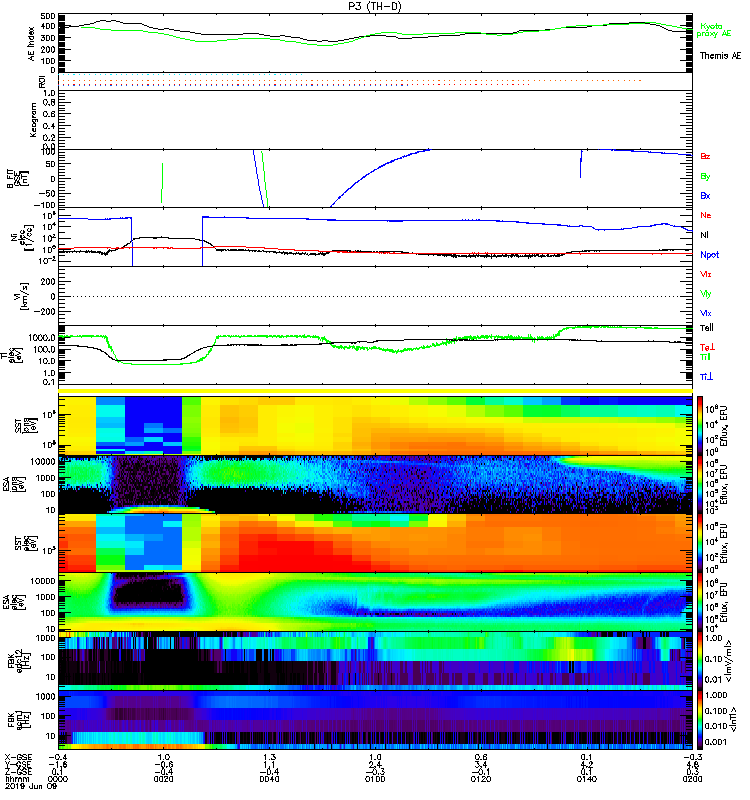This screenshot has width=750, height=800.
Task: Click the 0040 time tick label
Action: pyautogui.click(x=269, y=779)
